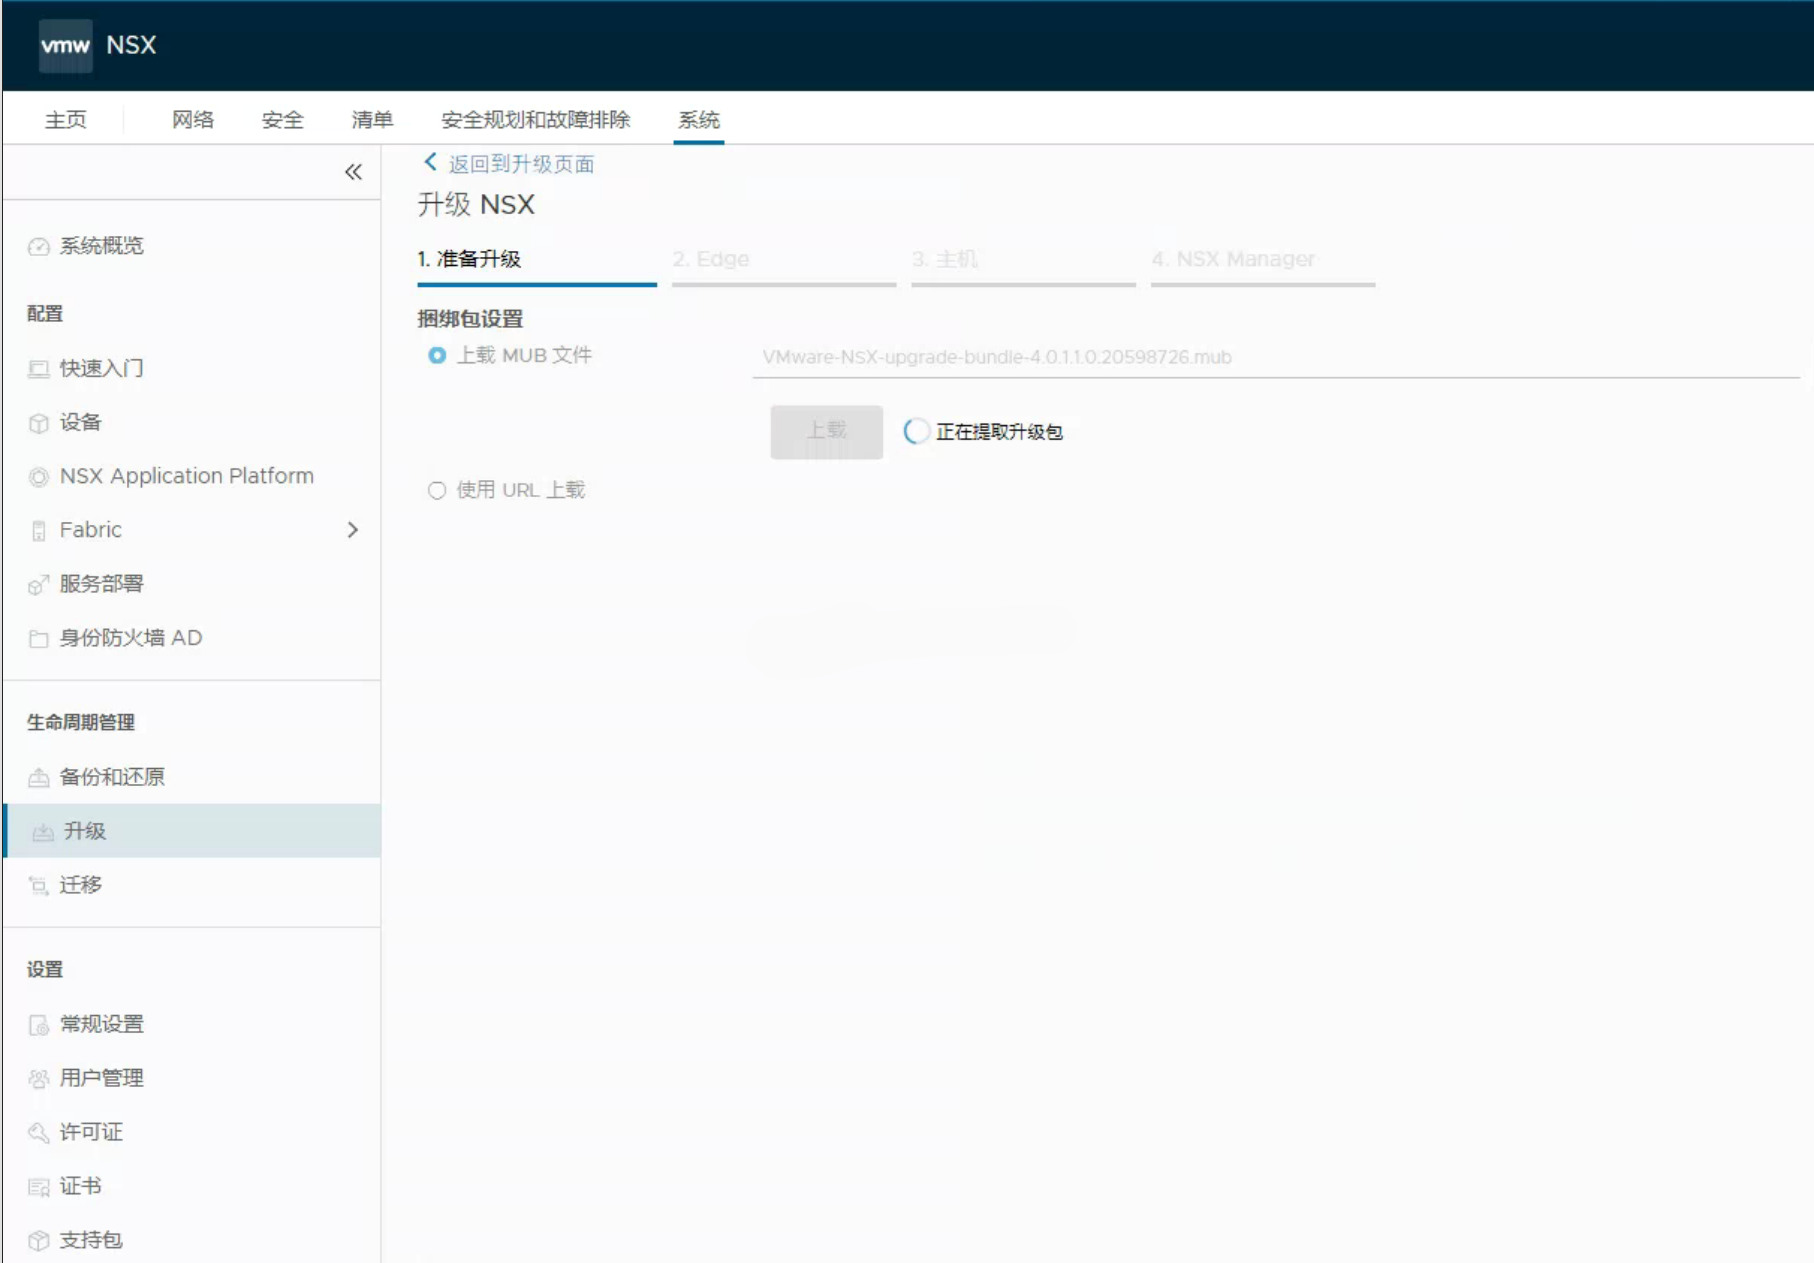Click the 支持包 package icon
The height and width of the screenshot is (1263, 1814).
point(39,1241)
